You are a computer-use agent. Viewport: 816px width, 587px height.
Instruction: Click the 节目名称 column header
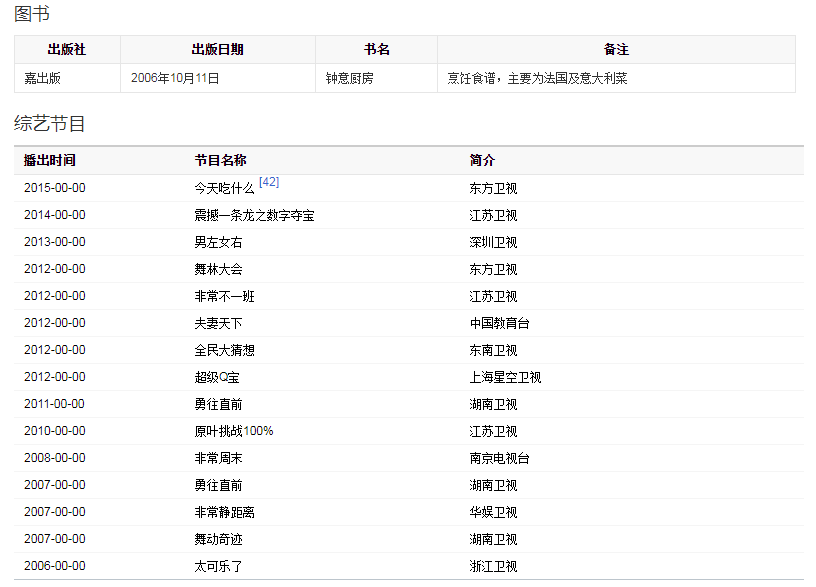[220, 160]
